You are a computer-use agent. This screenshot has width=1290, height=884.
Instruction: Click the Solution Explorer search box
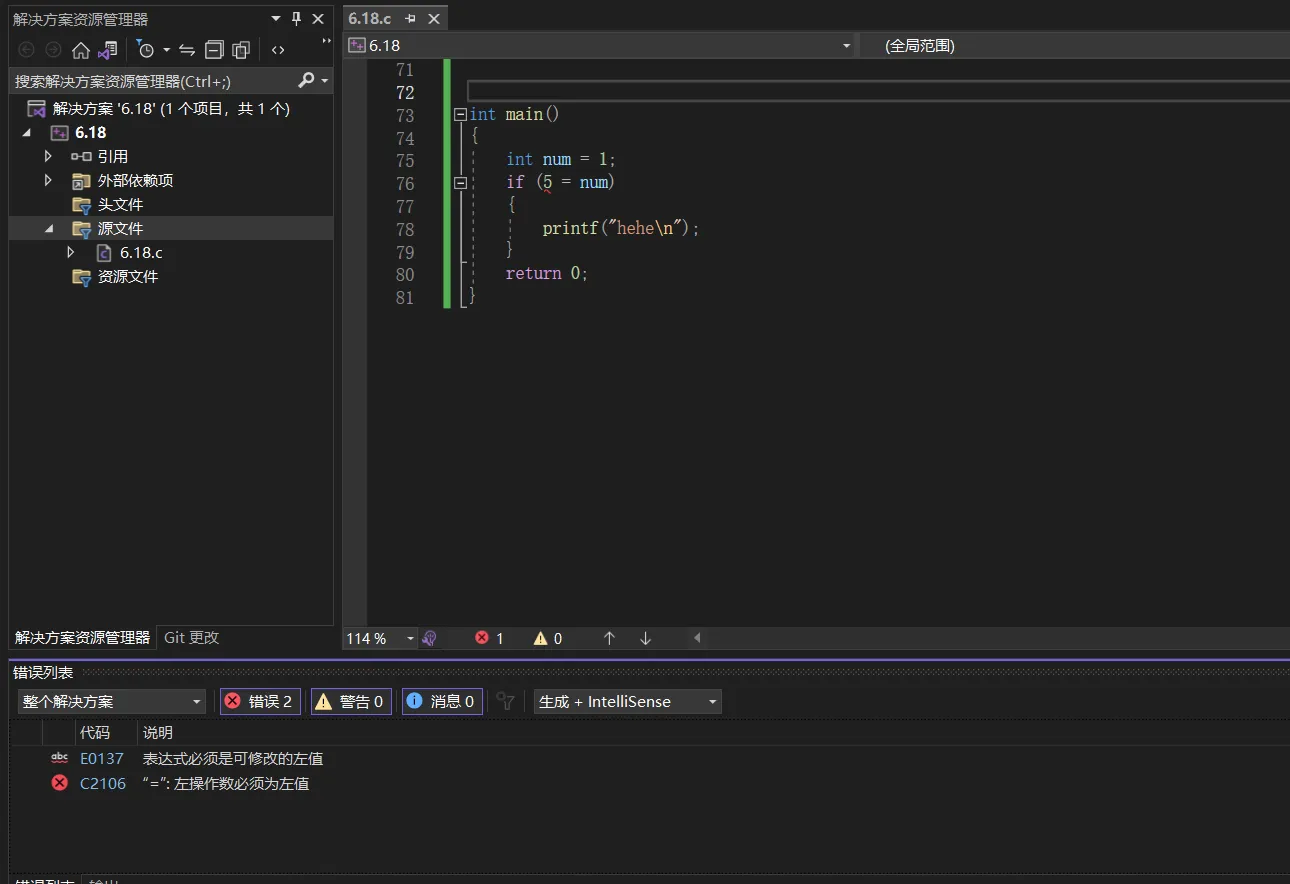[153, 81]
